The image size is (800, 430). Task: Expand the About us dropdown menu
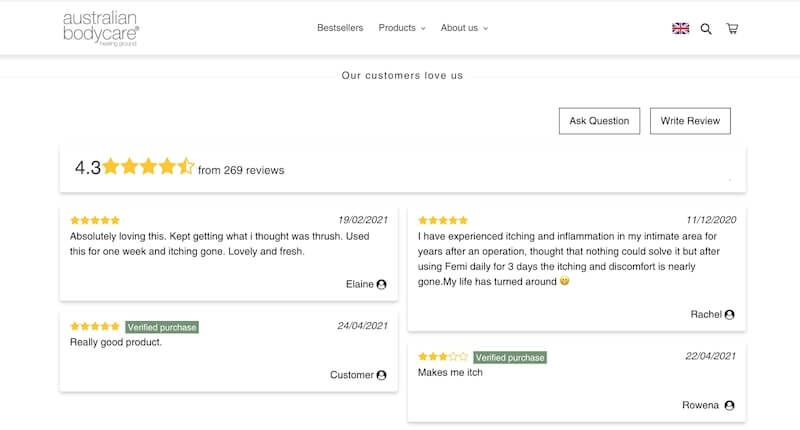tap(464, 28)
